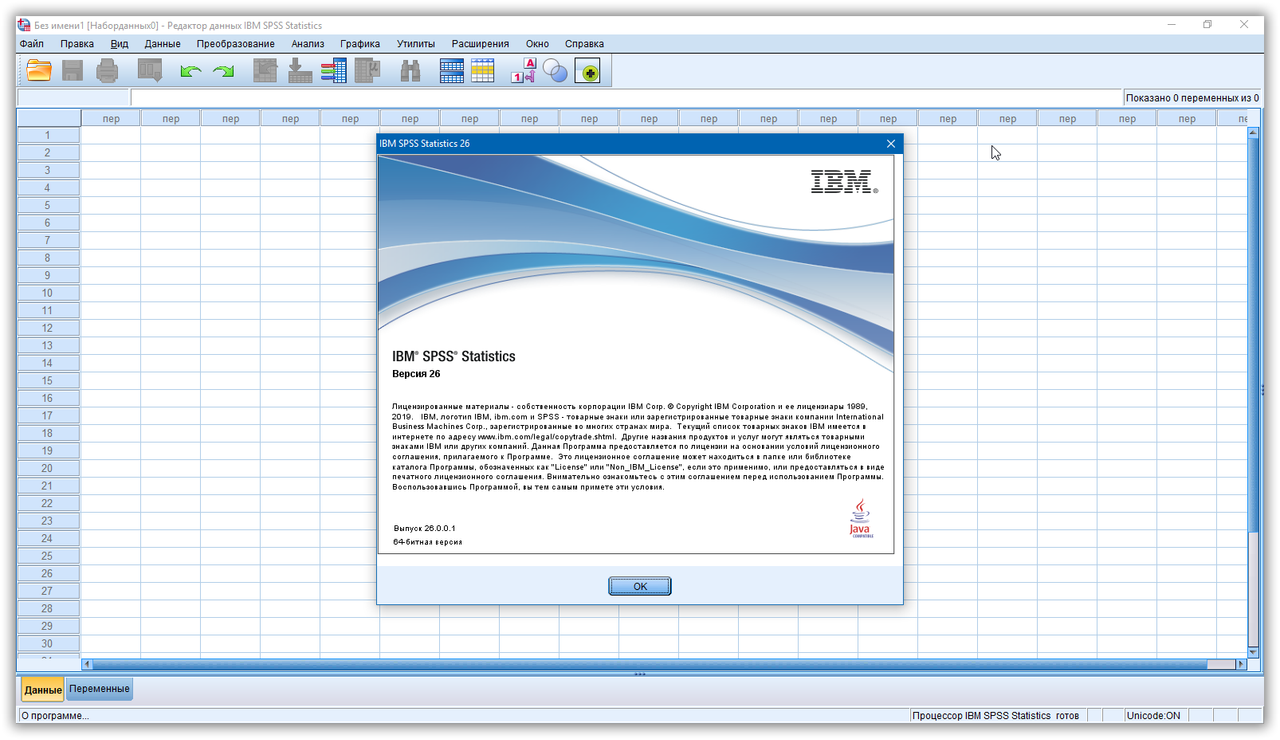Click the binoculars Find icon
1280x740 pixels.
(x=410, y=70)
